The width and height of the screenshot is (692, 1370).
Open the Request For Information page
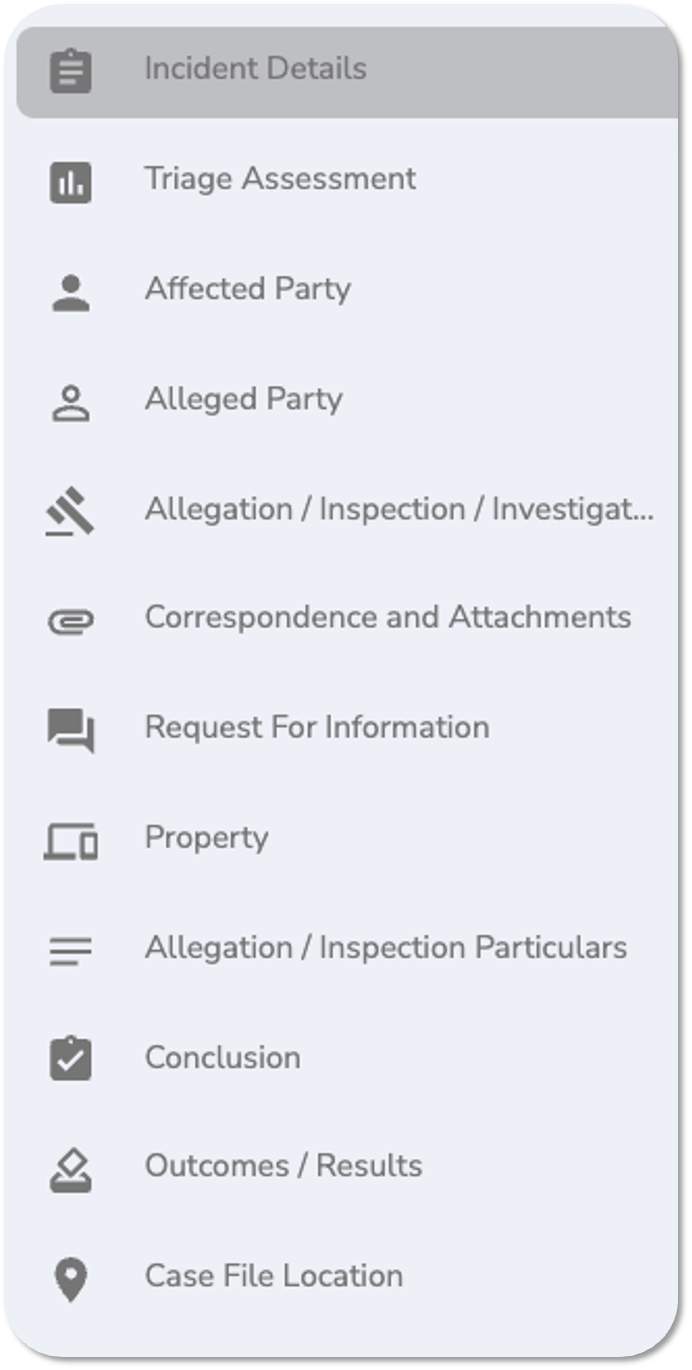pos(317,728)
